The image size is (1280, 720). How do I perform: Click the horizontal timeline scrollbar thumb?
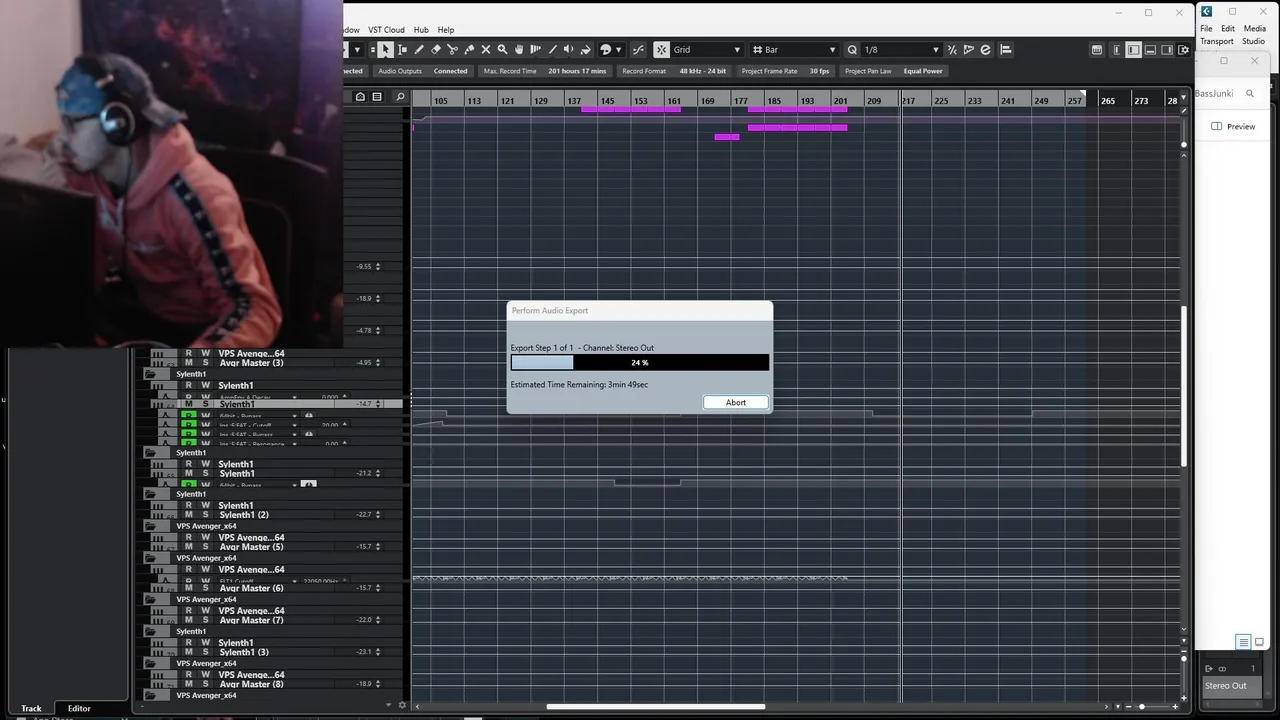[x=656, y=706]
